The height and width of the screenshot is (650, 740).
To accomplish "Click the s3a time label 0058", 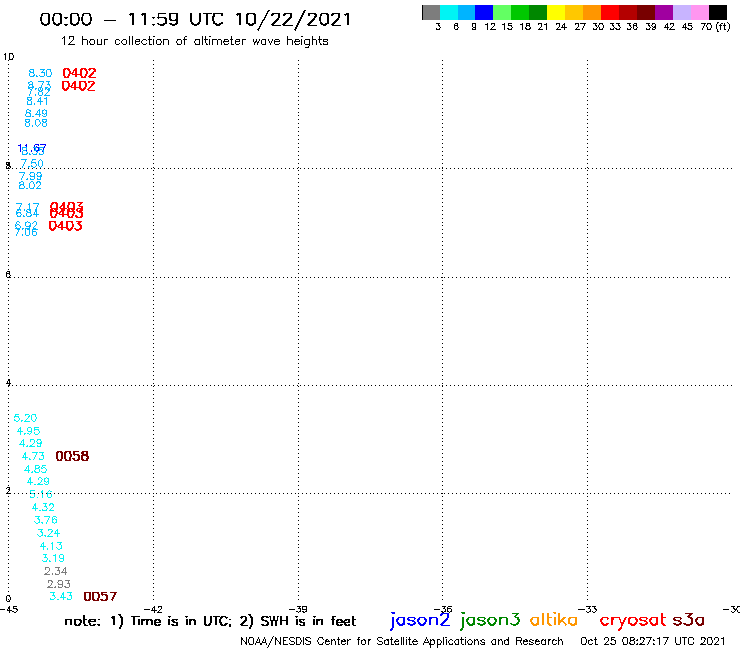I will pyautogui.click(x=72, y=456).
